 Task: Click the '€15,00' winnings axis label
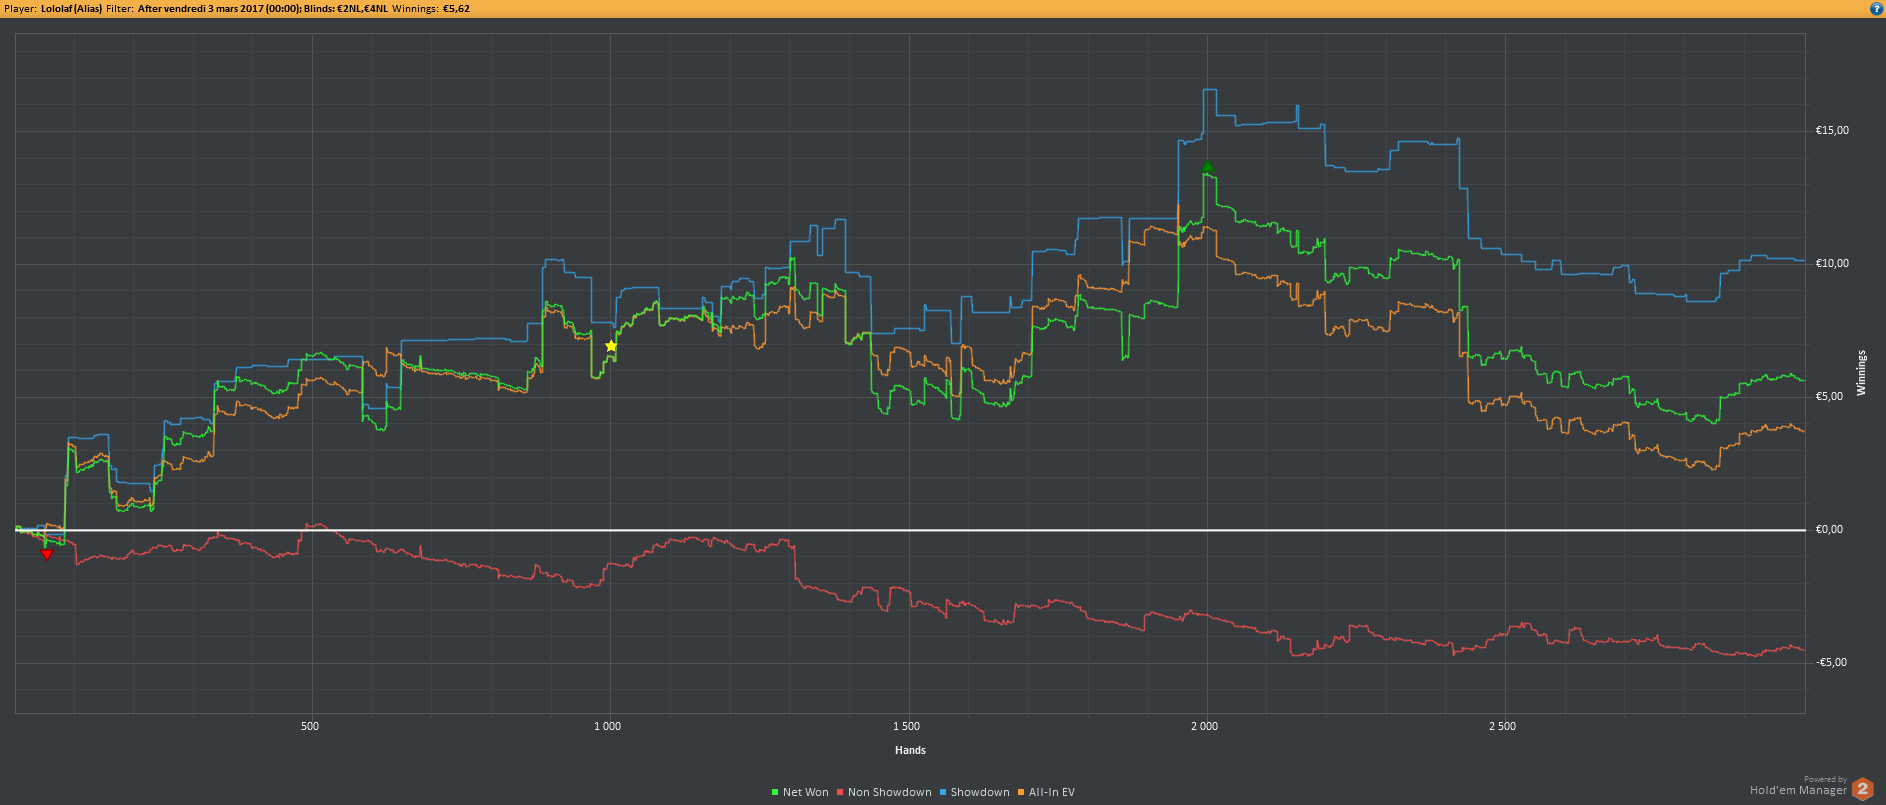(x=1832, y=131)
